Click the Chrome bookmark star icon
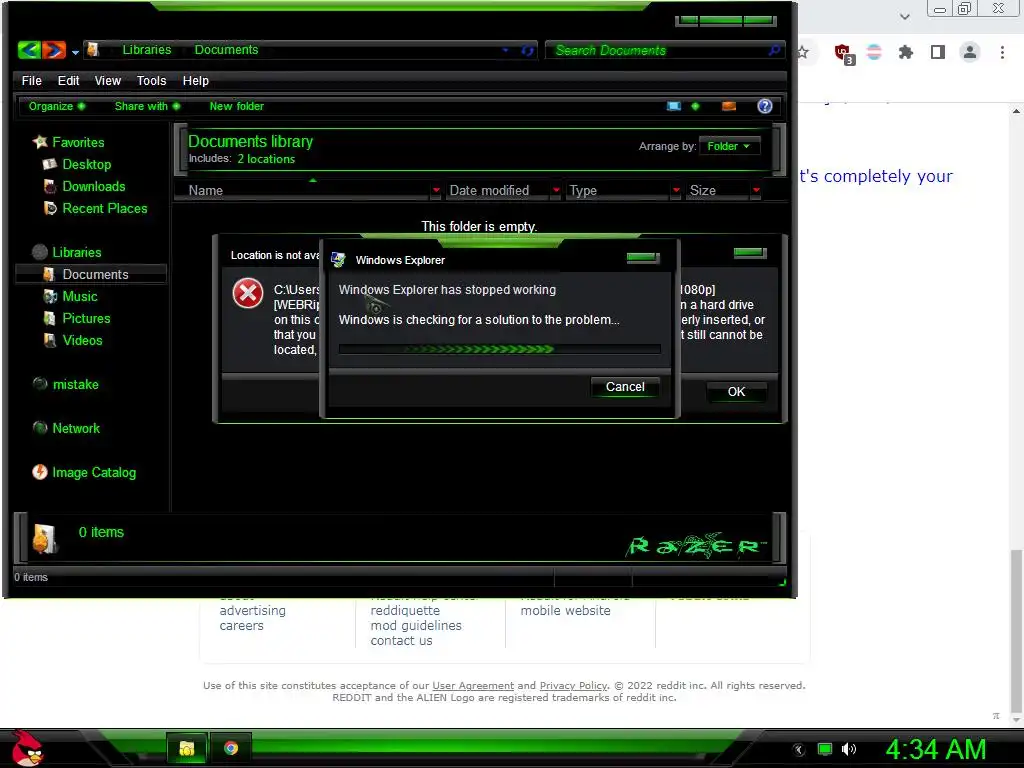1024x768 pixels. tap(803, 52)
